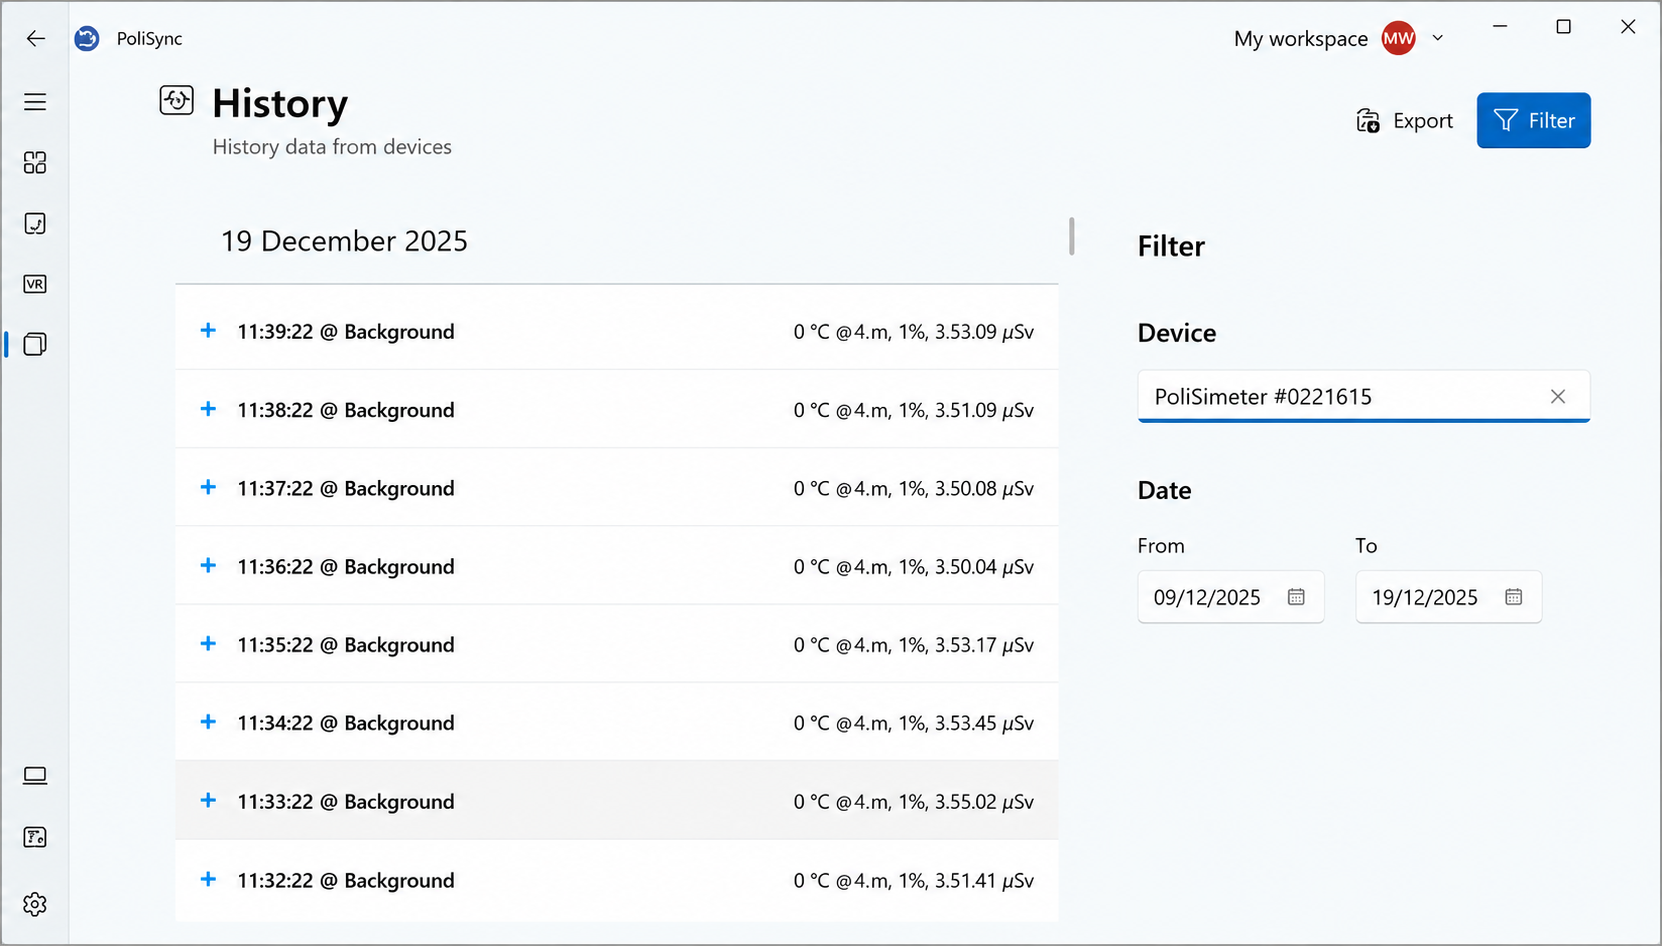
Task: Click the Device field PoliSimeter #0221615
Action: pyautogui.click(x=1363, y=397)
